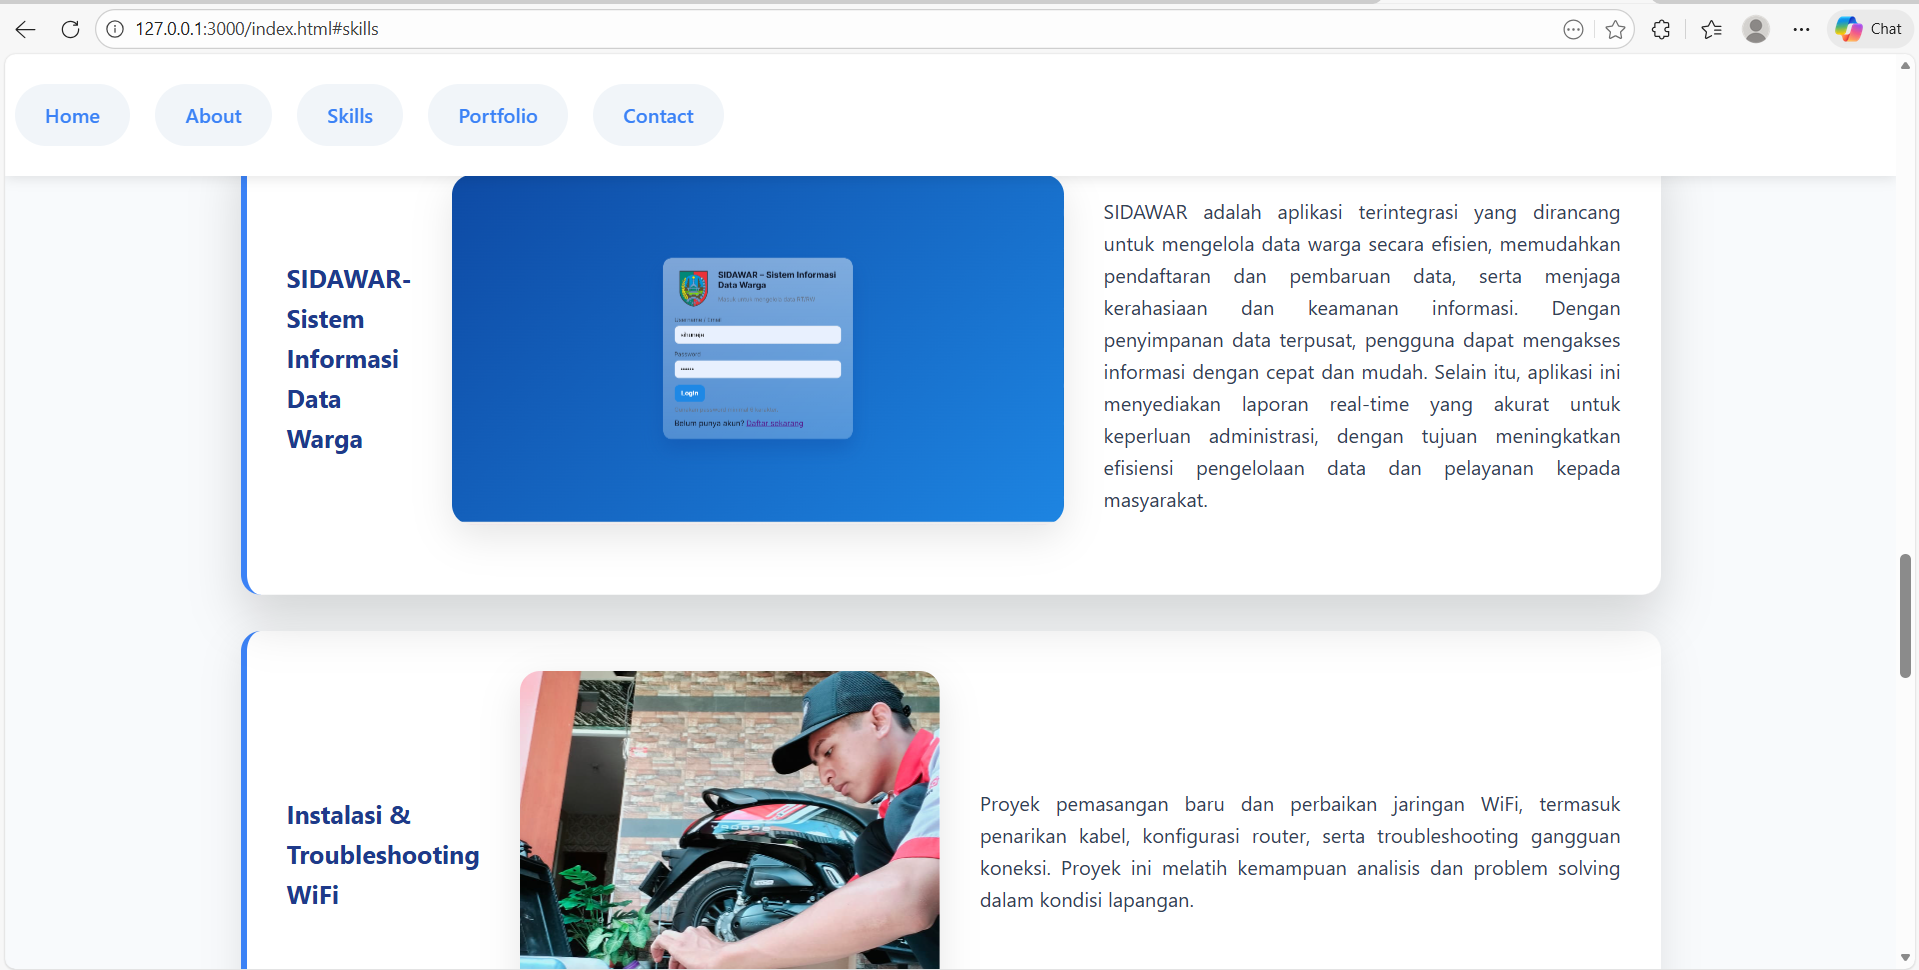Click the Login button in the SIDAWAR mockup
This screenshot has height=970, width=1919.
[x=688, y=393]
